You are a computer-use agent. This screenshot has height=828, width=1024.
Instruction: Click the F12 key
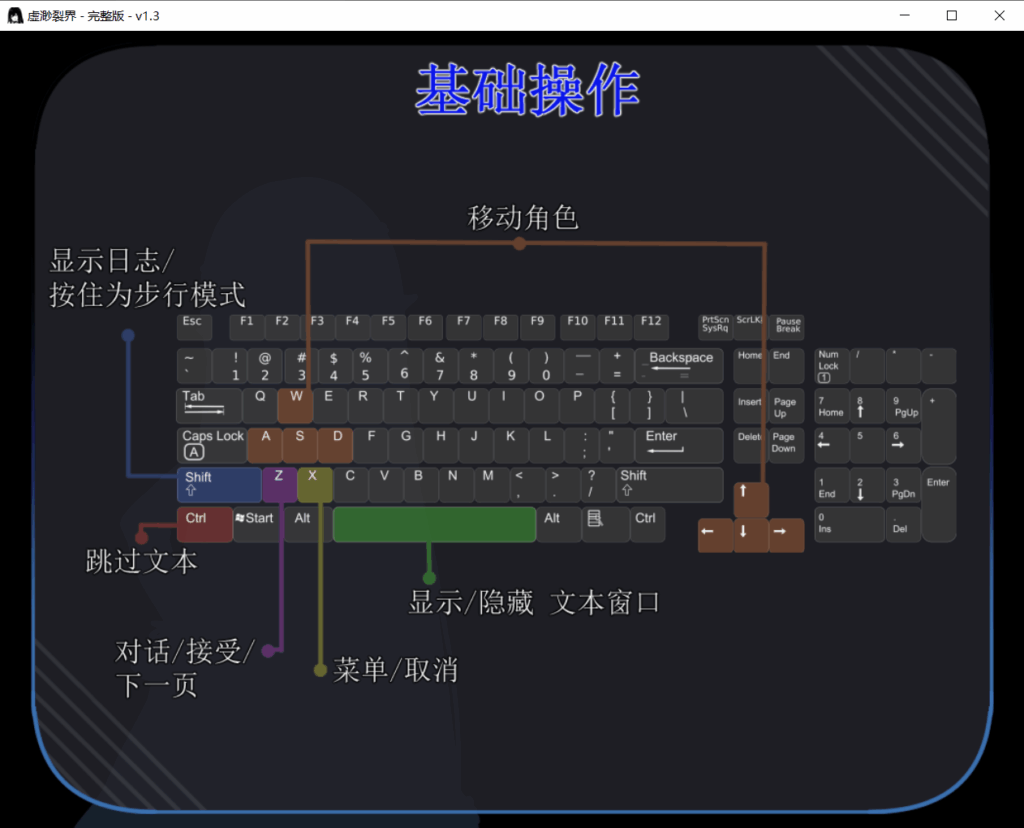pos(651,327)
